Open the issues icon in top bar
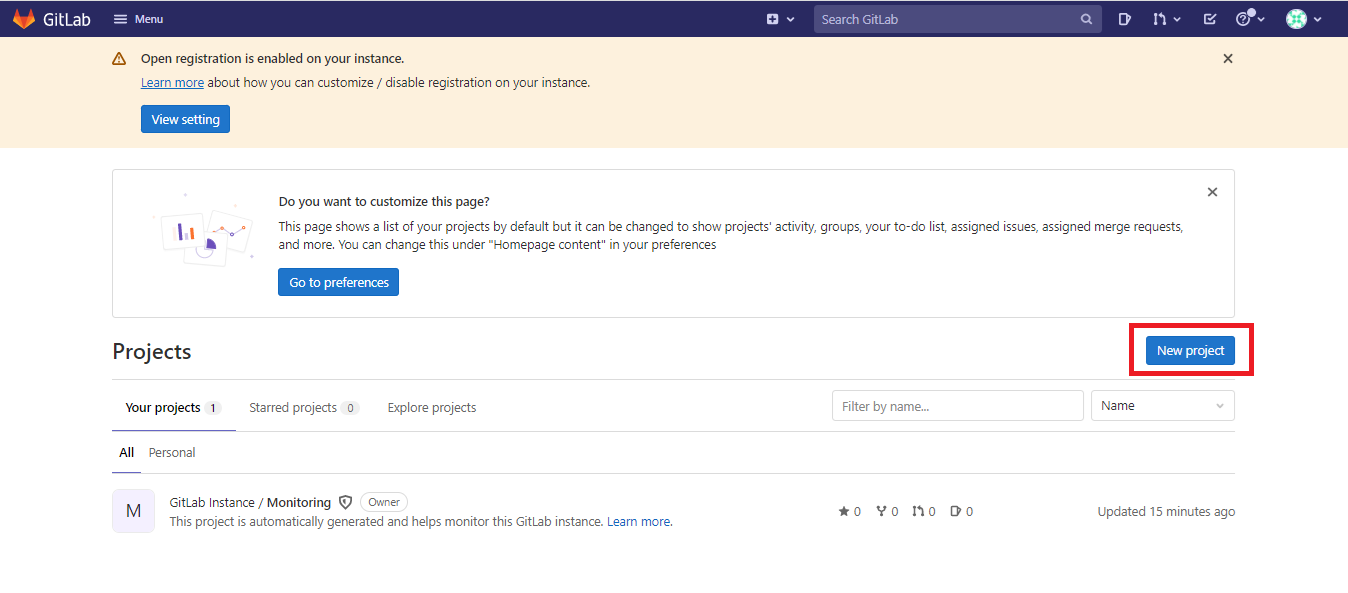1348x593 pixels. (1124, 19)
